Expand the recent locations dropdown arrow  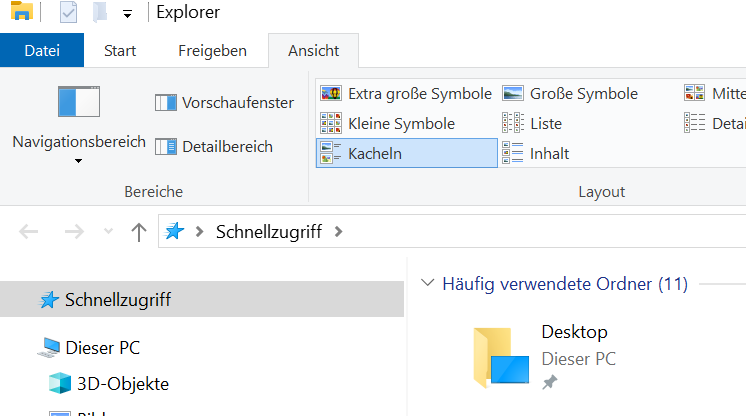pos(108,232)
